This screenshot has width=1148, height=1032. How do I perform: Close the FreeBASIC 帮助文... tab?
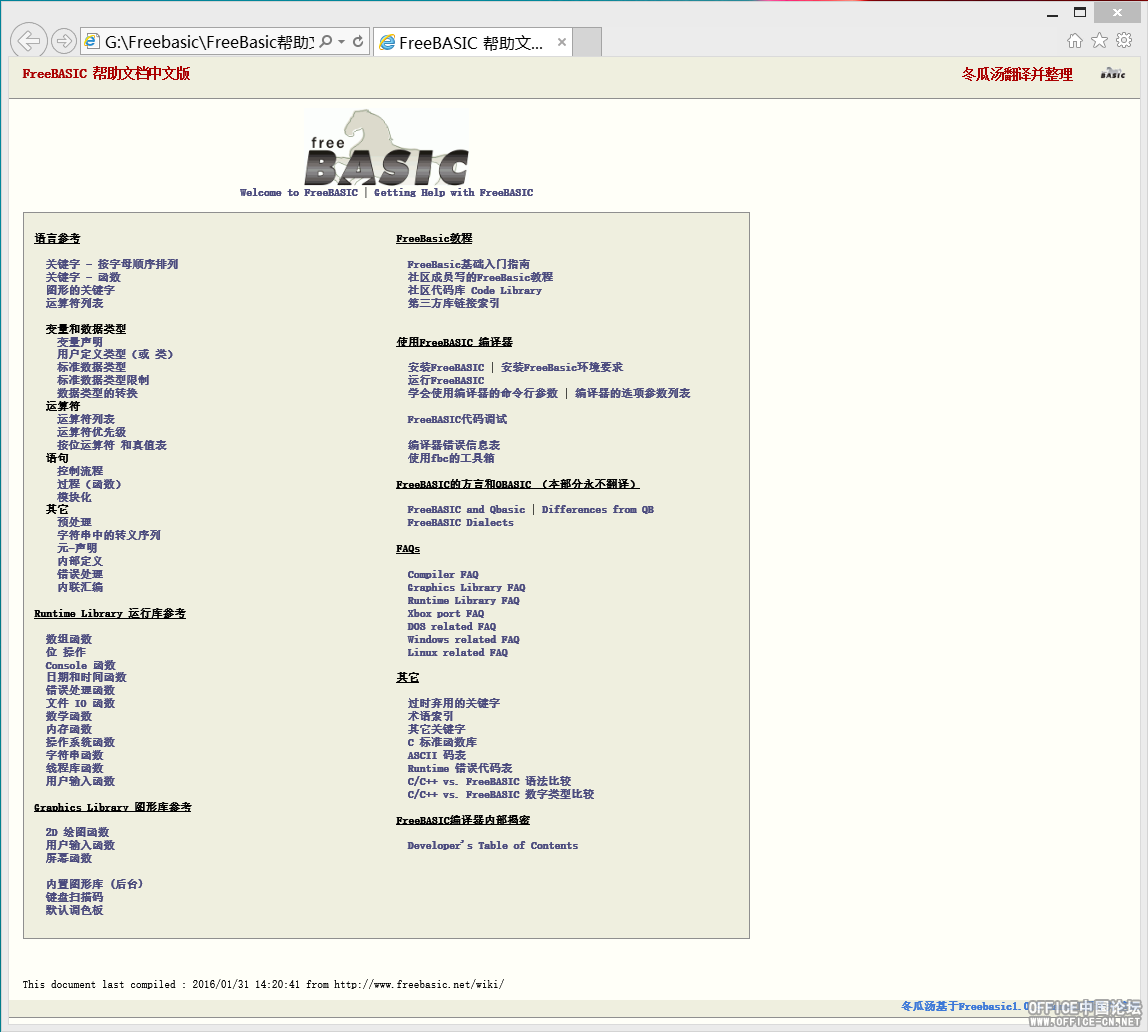pyautogui.click(x=562, y=42)
